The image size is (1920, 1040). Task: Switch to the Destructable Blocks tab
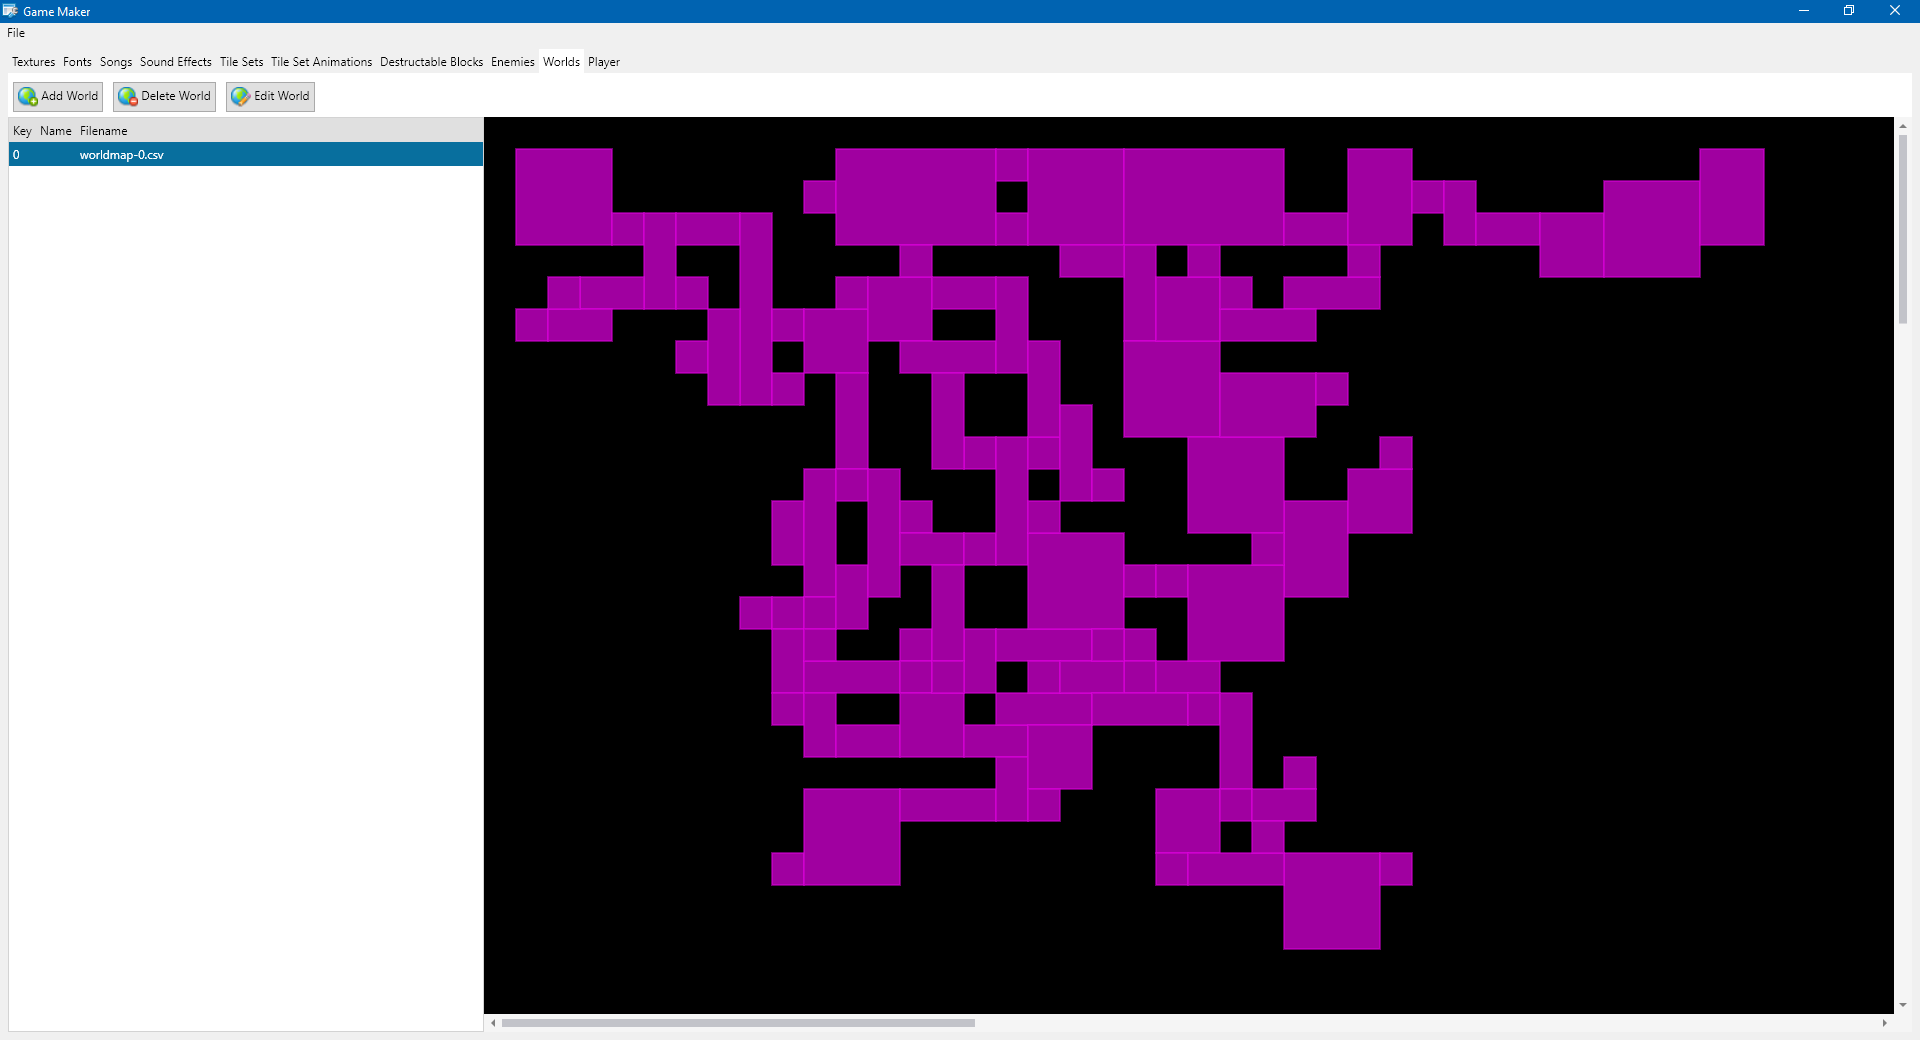tap(431, 62)
